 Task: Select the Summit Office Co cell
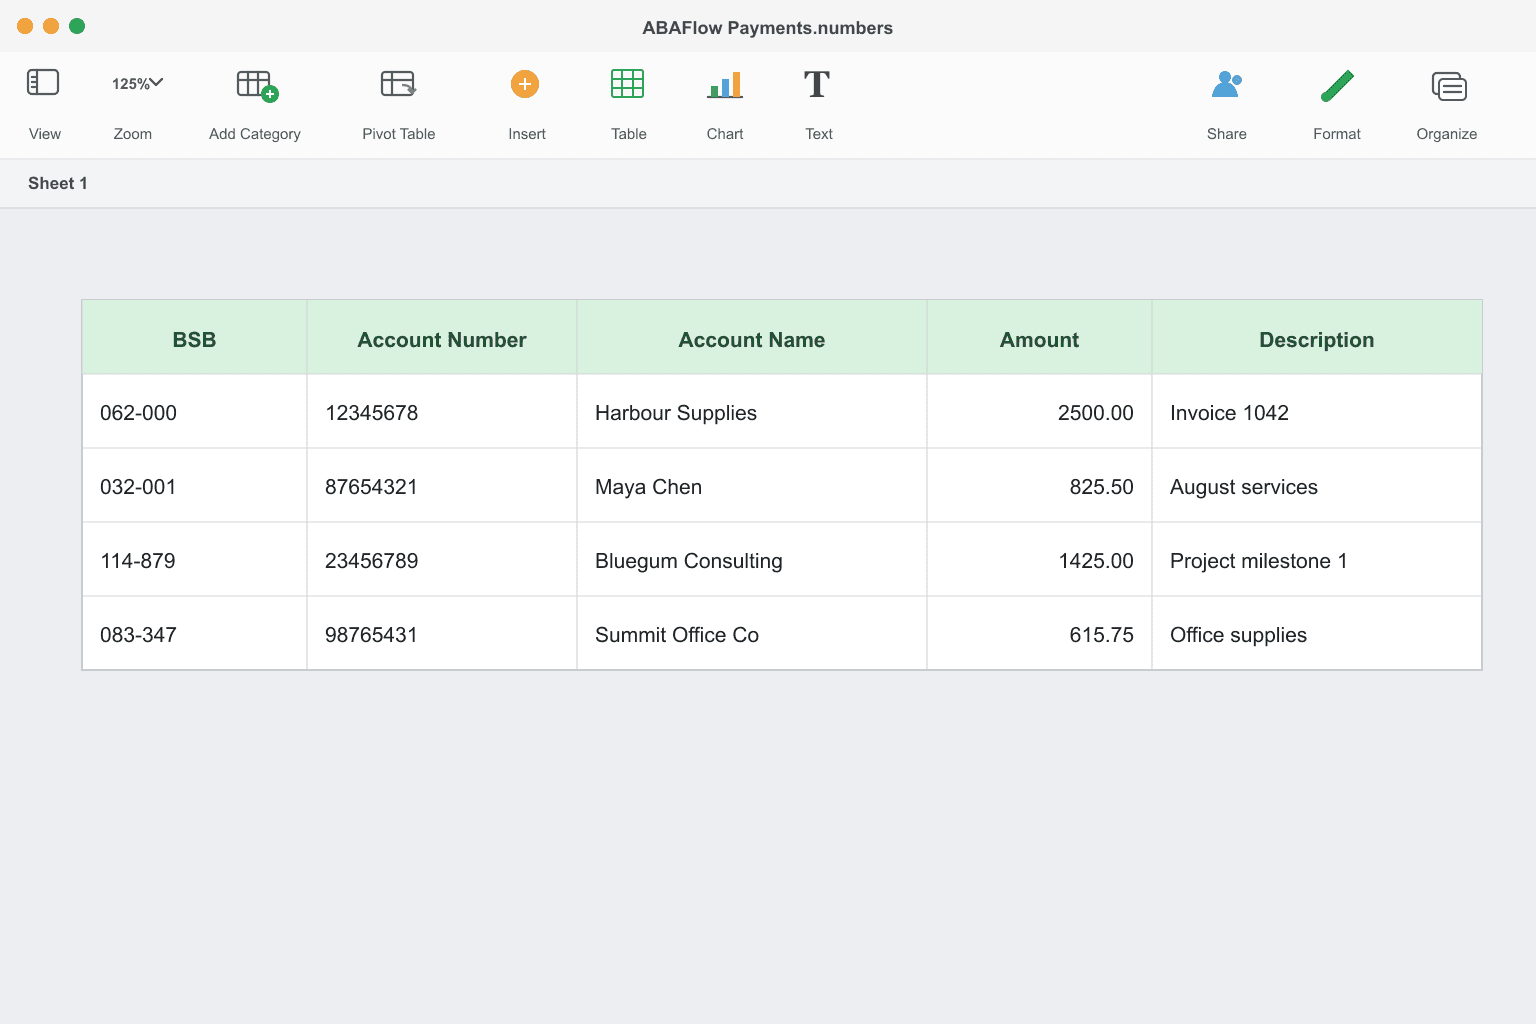pos(752,634)
